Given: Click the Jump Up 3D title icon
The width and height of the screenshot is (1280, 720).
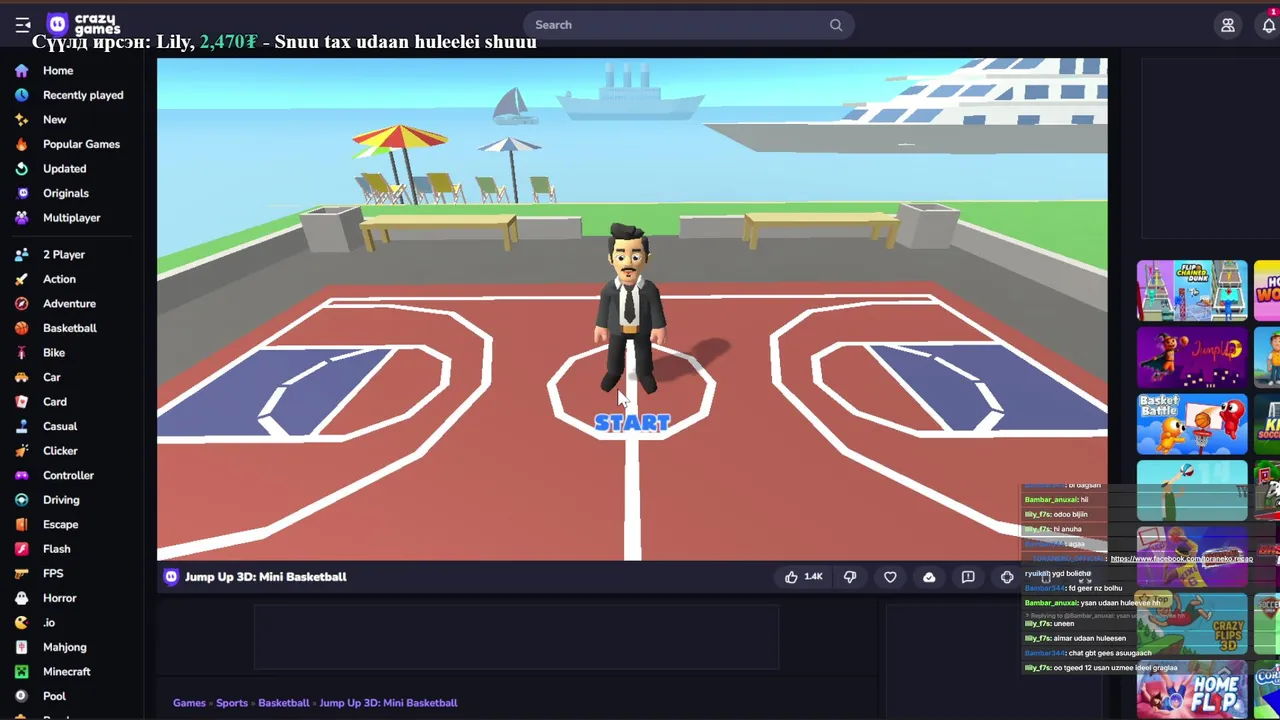Looking at the screenshot, I should coord(171,577).
